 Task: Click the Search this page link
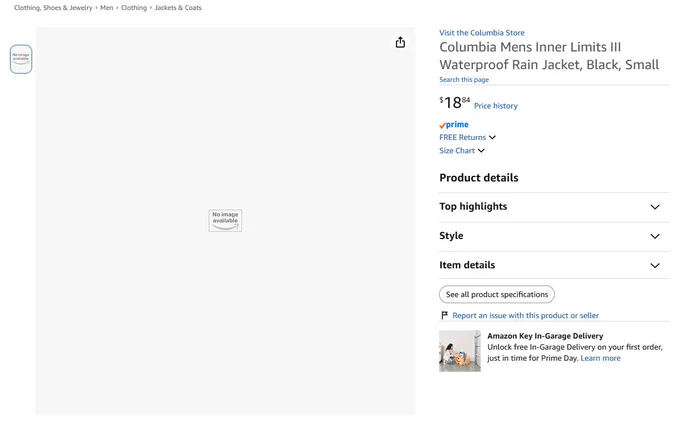click(x=464, y=80)
